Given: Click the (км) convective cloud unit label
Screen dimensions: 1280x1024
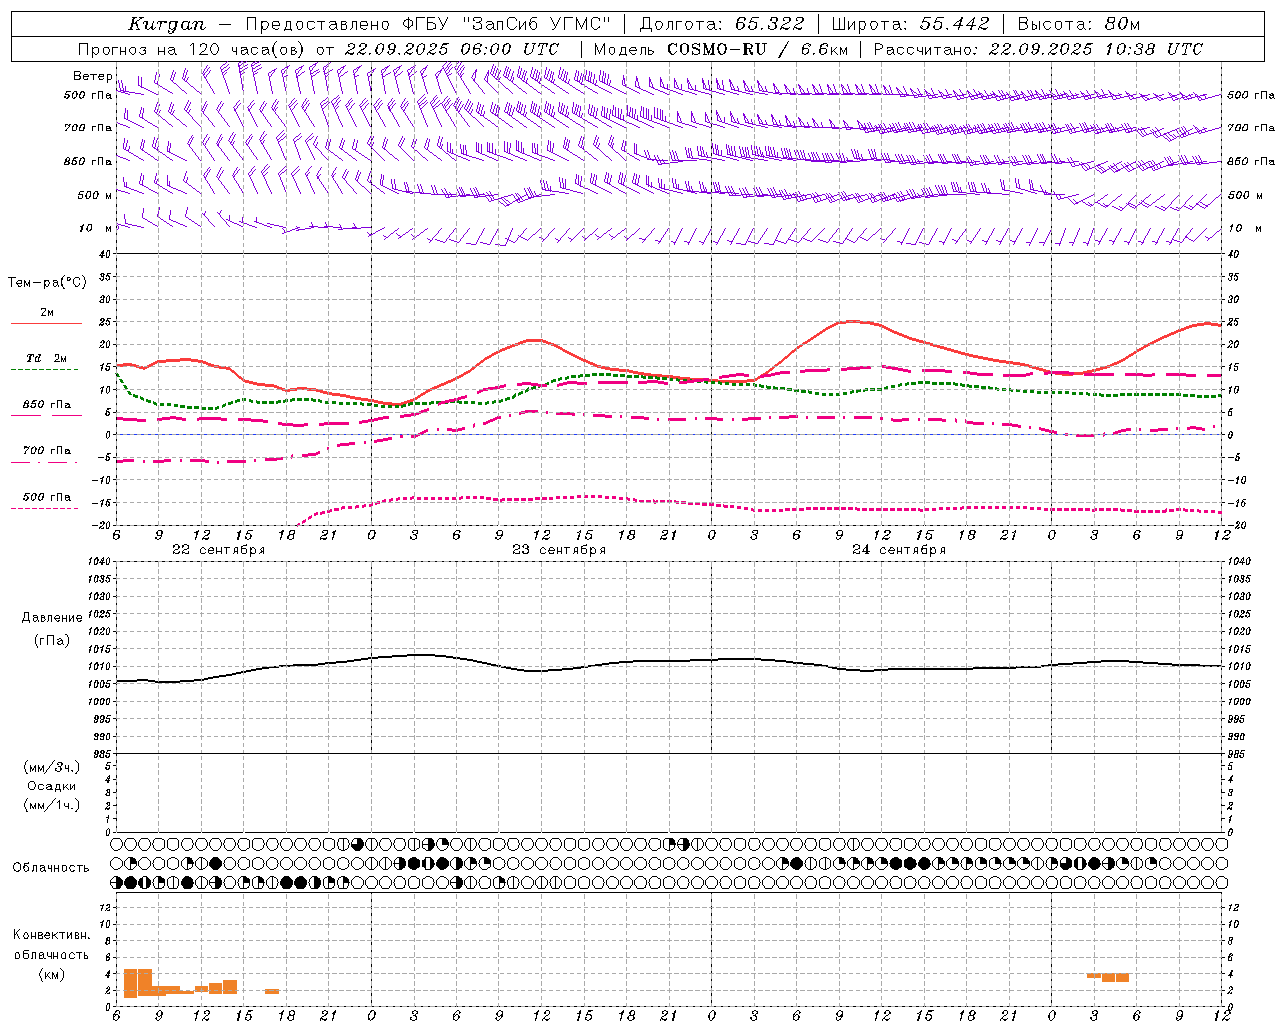Looking at the screenshot, I should pos(51,974).
